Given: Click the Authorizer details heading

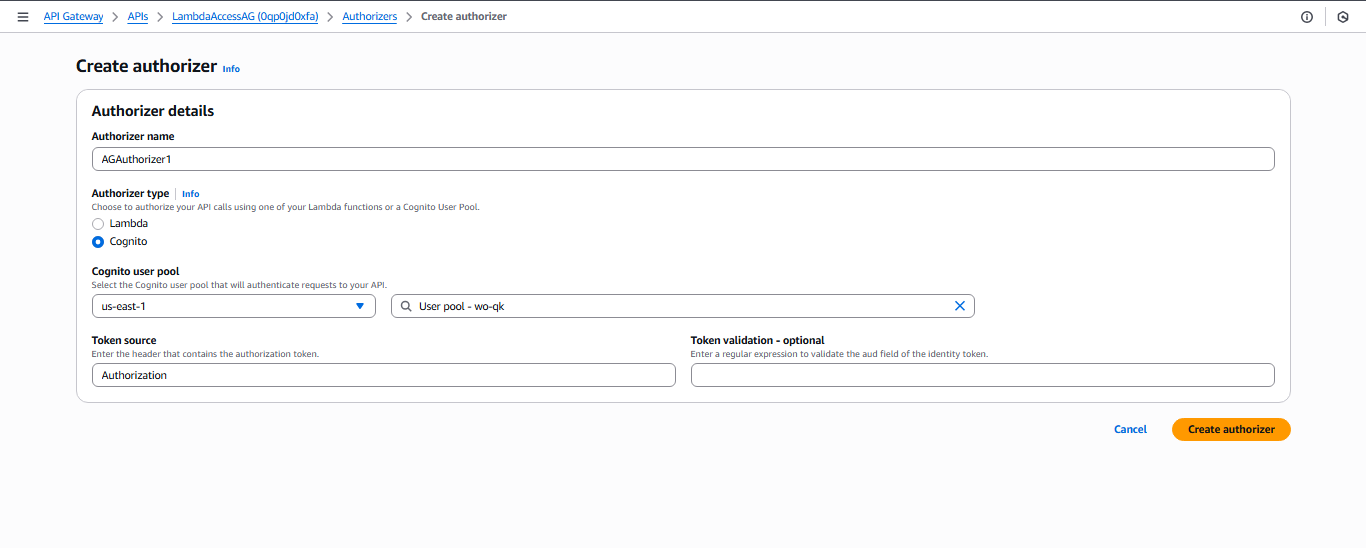Looking at the screenshot, I should pos(153,111).
